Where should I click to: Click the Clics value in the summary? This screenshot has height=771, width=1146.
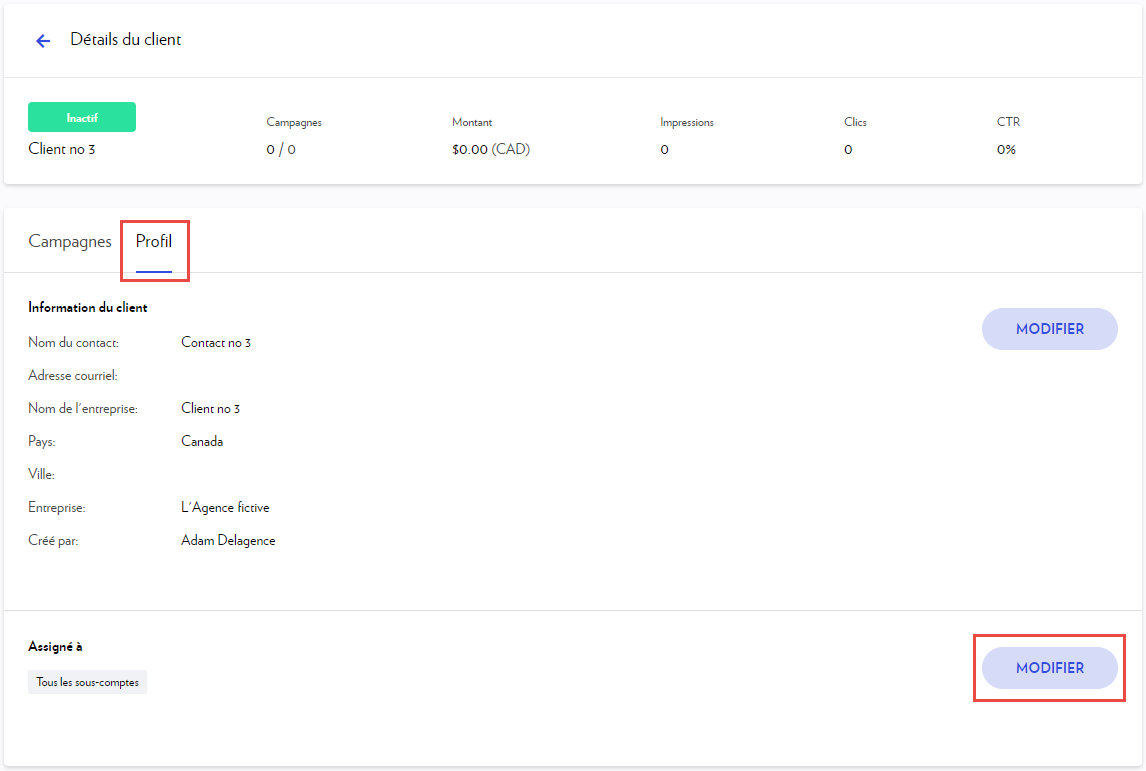point(848,150)
